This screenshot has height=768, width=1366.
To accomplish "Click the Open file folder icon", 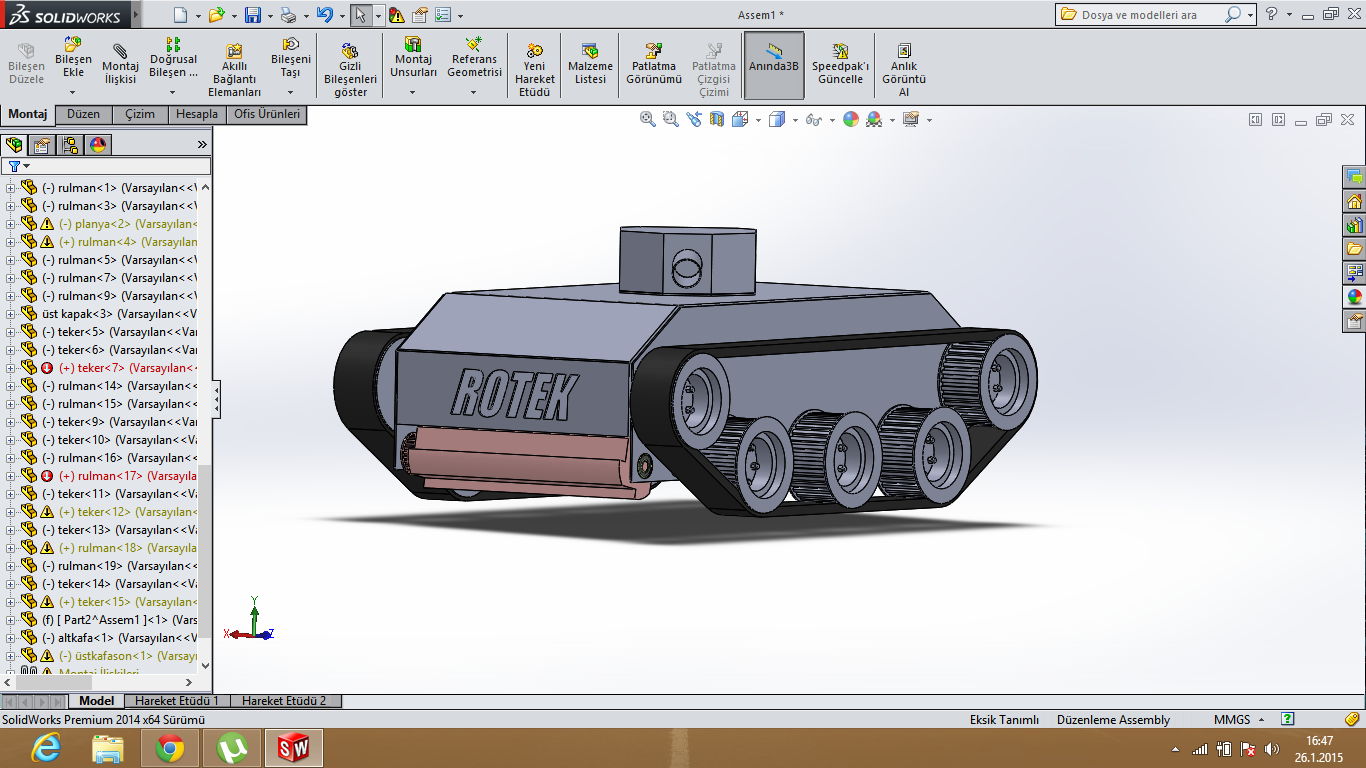I will [x=216, y=15].
